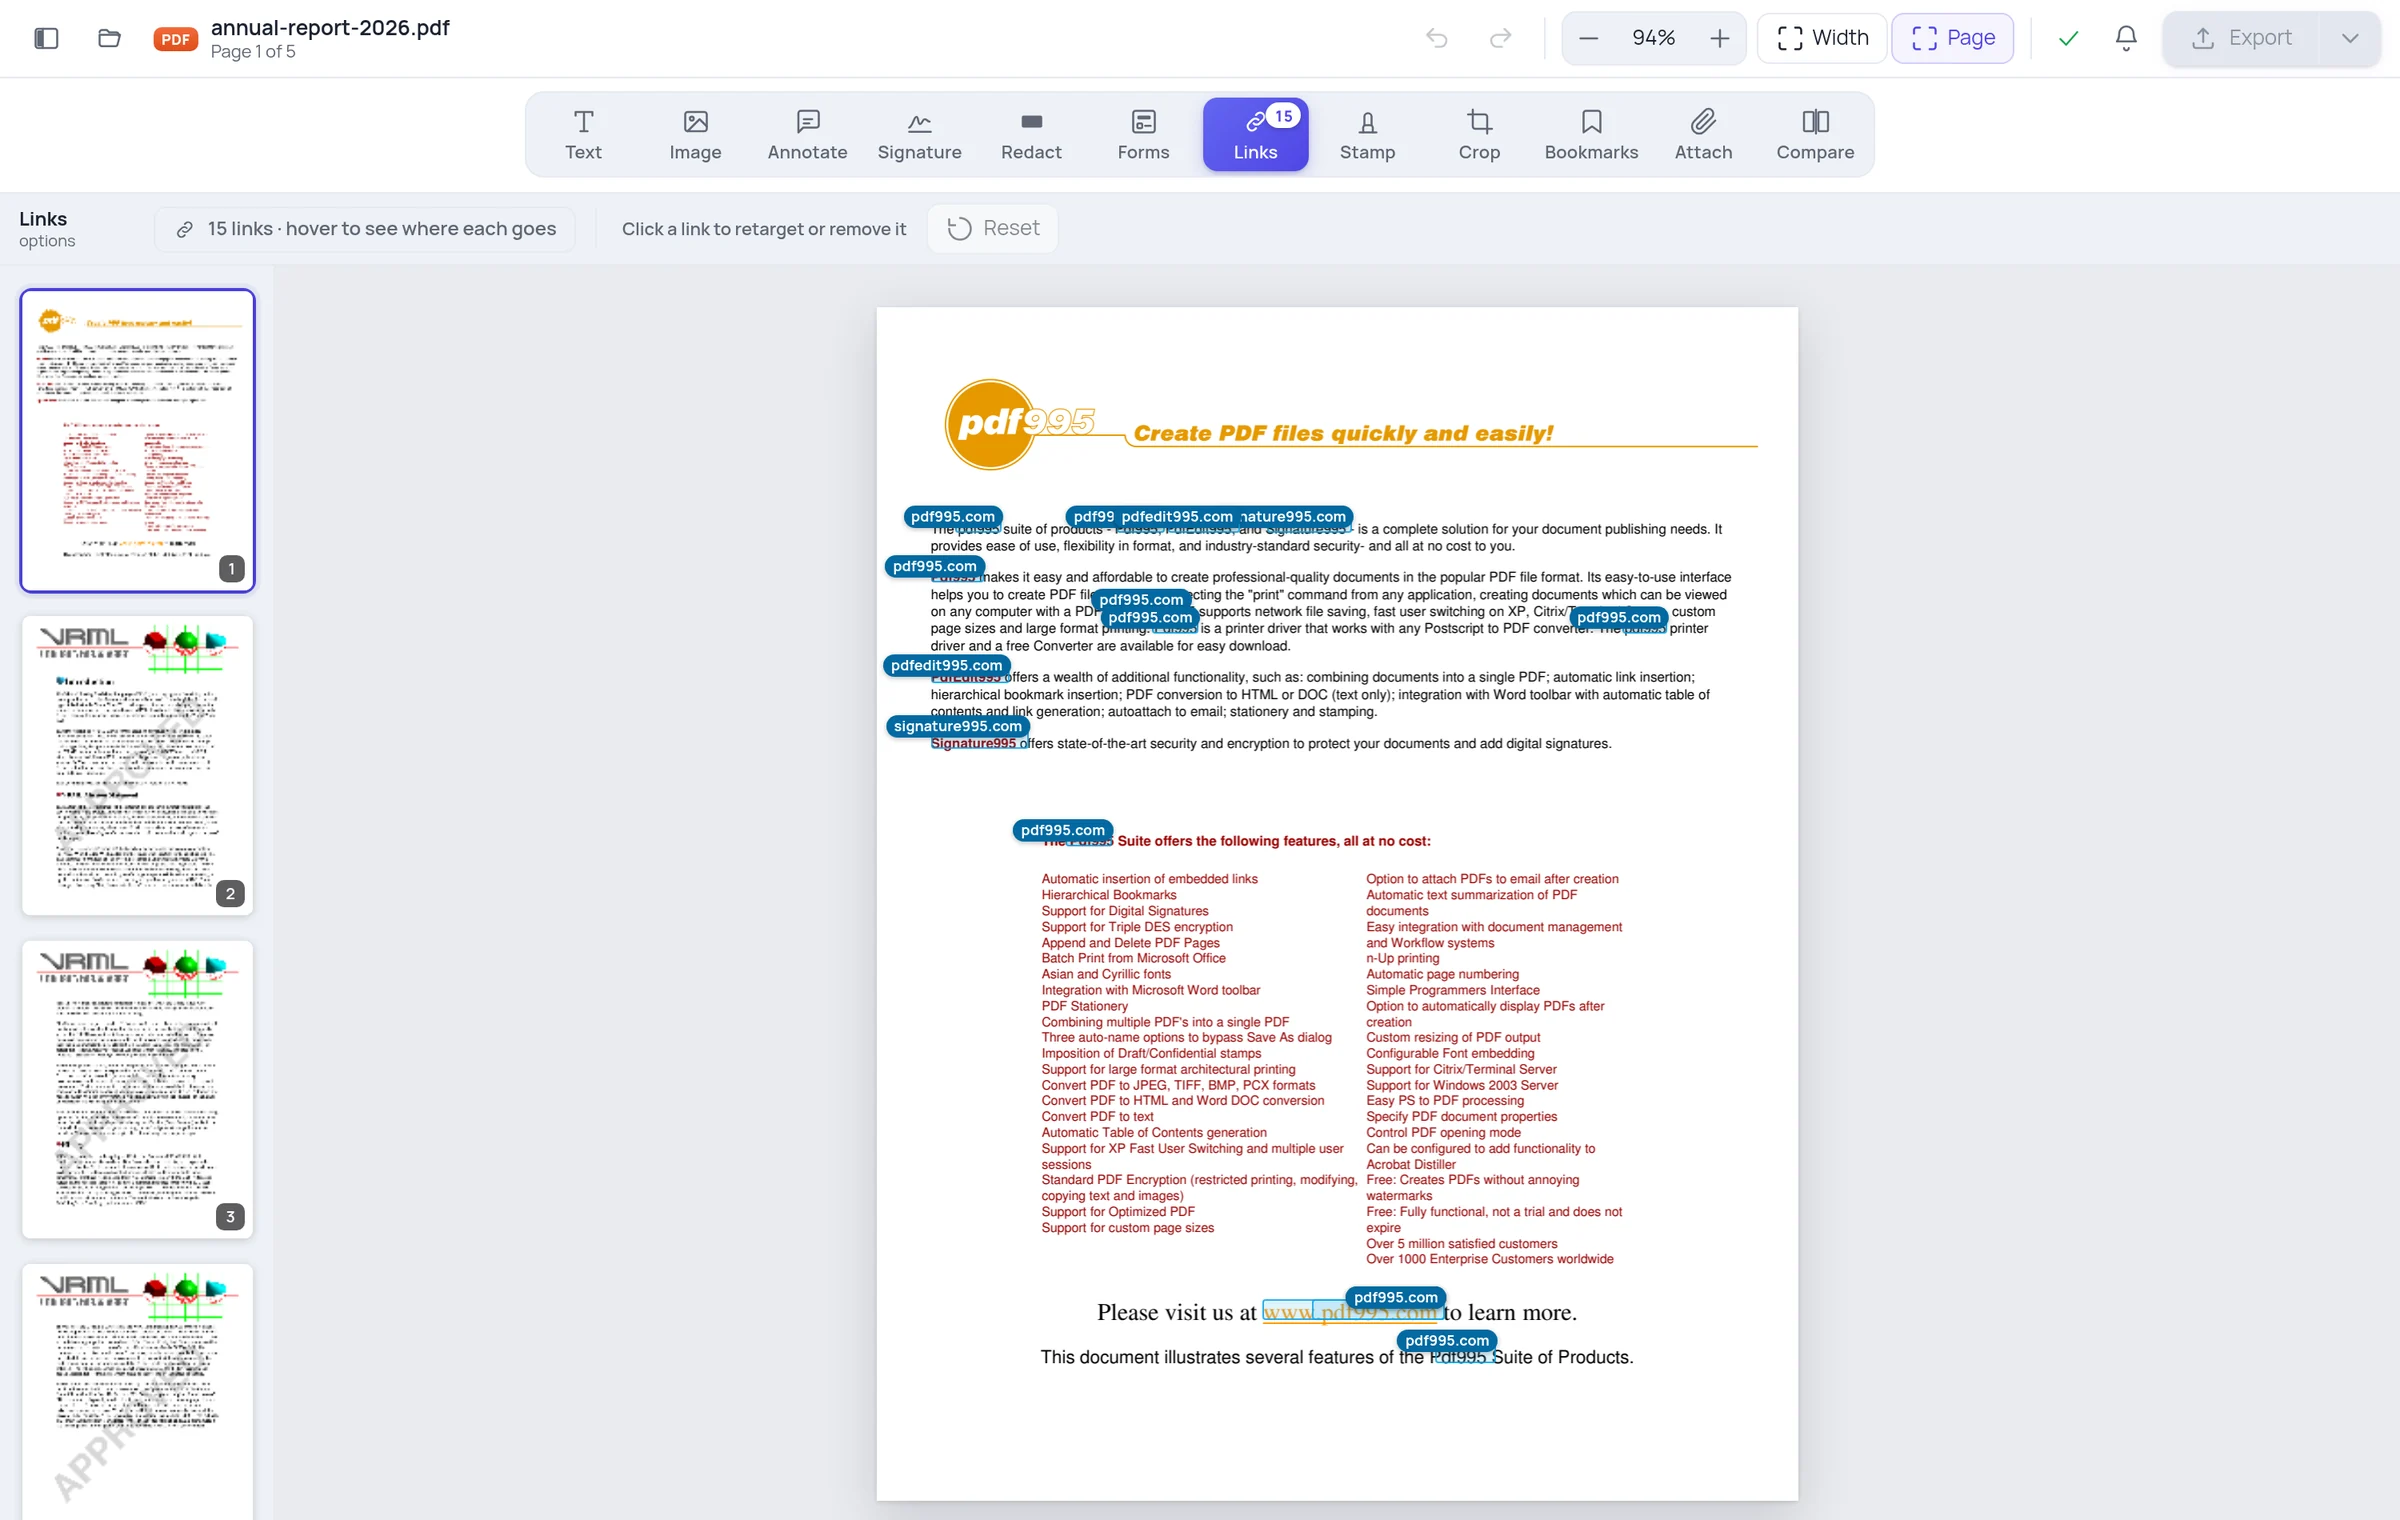This screenshot has height=1520, width=2400.
Task: Select the Attach tool
Action: (1703, 135)
